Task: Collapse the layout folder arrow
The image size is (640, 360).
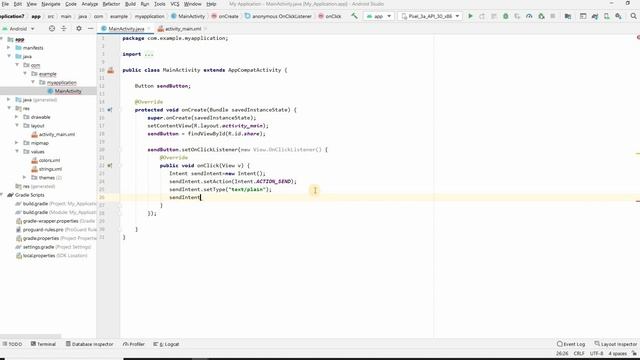Action: 17,126
